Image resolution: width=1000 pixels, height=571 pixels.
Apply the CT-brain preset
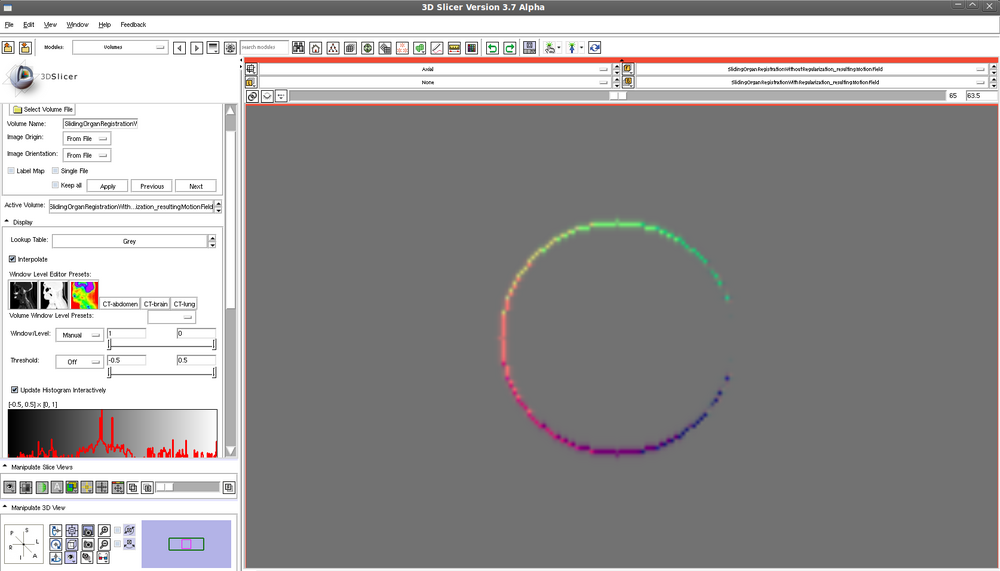(x=156, y=304)
